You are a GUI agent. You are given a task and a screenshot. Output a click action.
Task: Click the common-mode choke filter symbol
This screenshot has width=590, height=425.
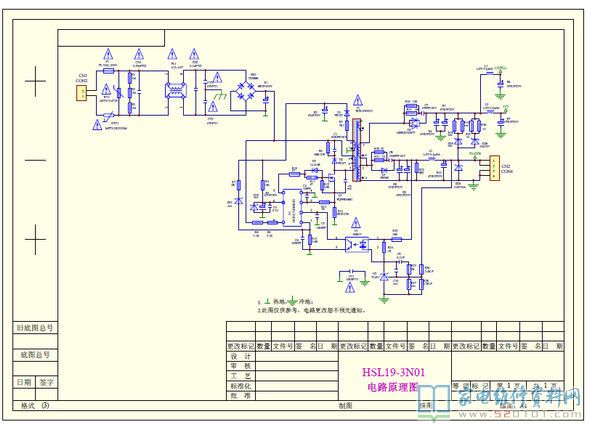tap(176, 91)
